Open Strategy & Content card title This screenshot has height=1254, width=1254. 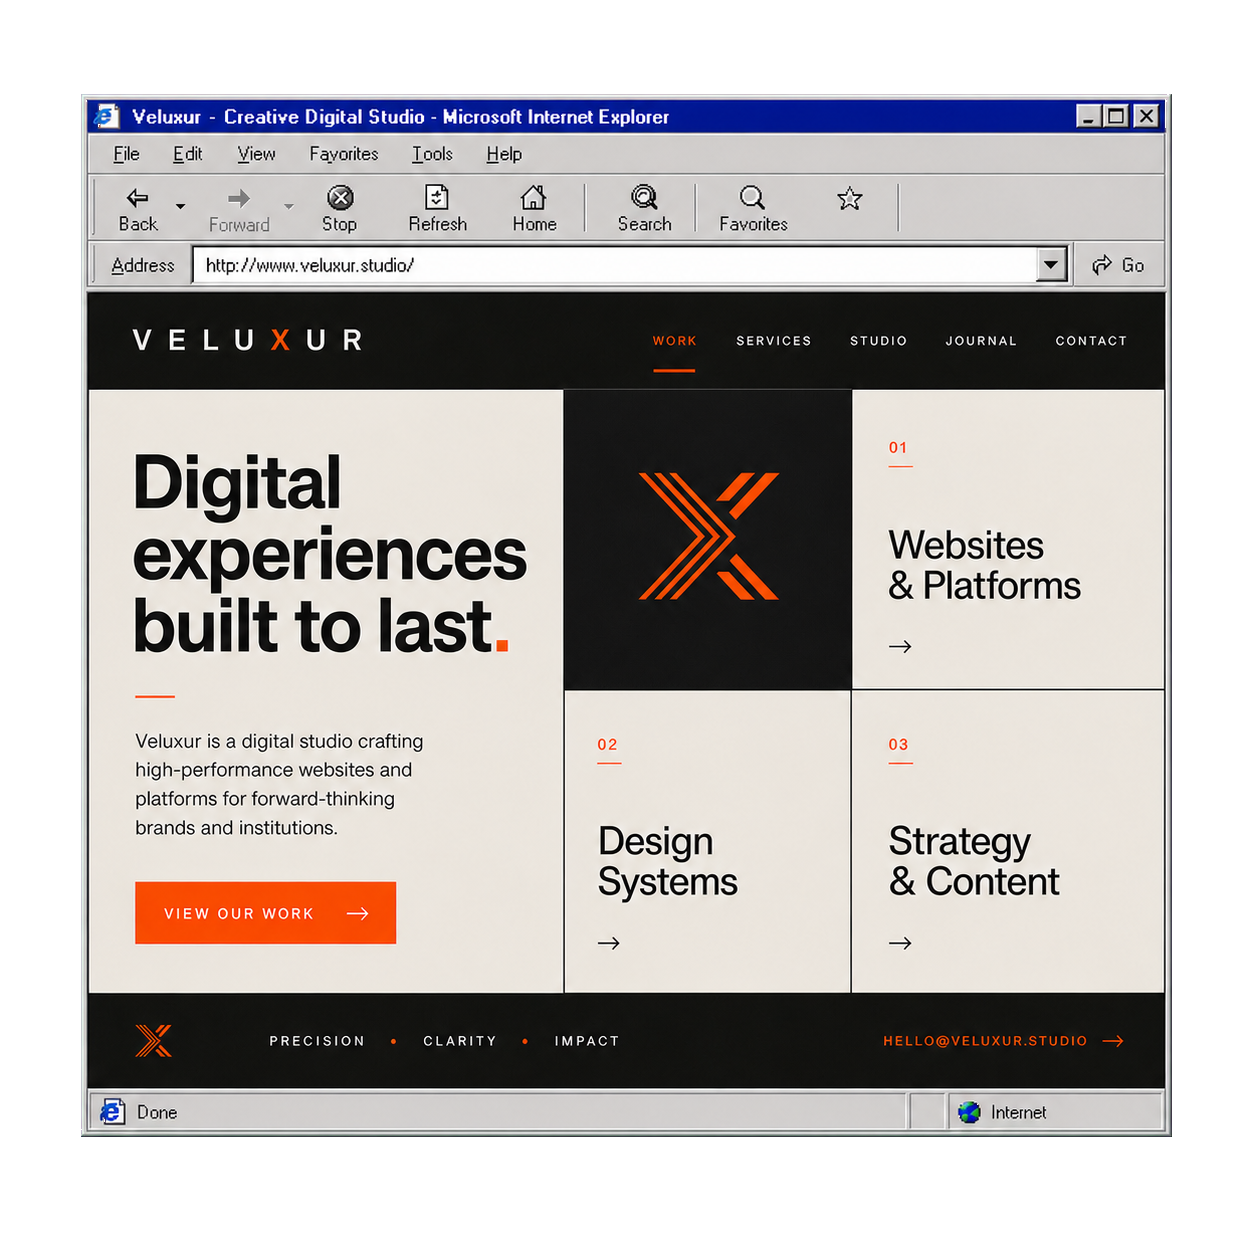[x=974, y=861]
